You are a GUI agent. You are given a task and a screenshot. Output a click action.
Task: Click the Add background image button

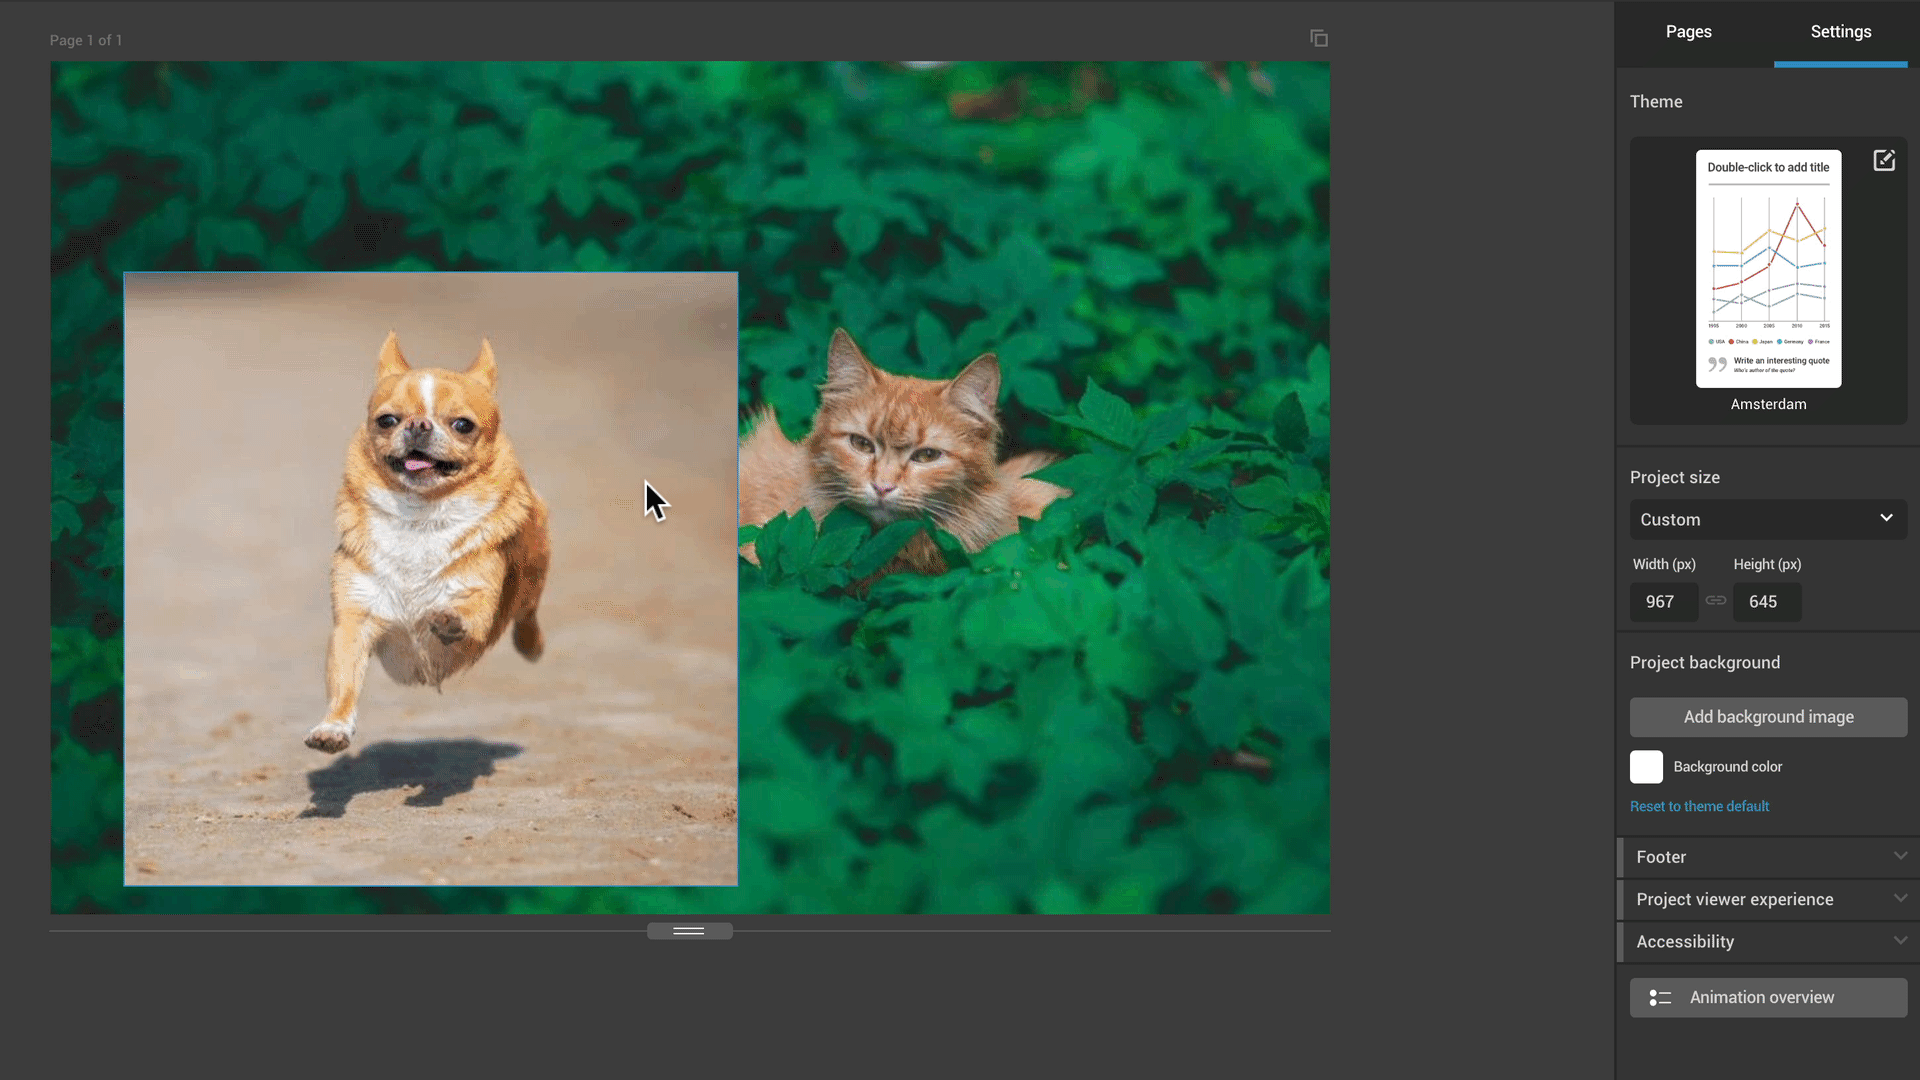coord(1768,717)
